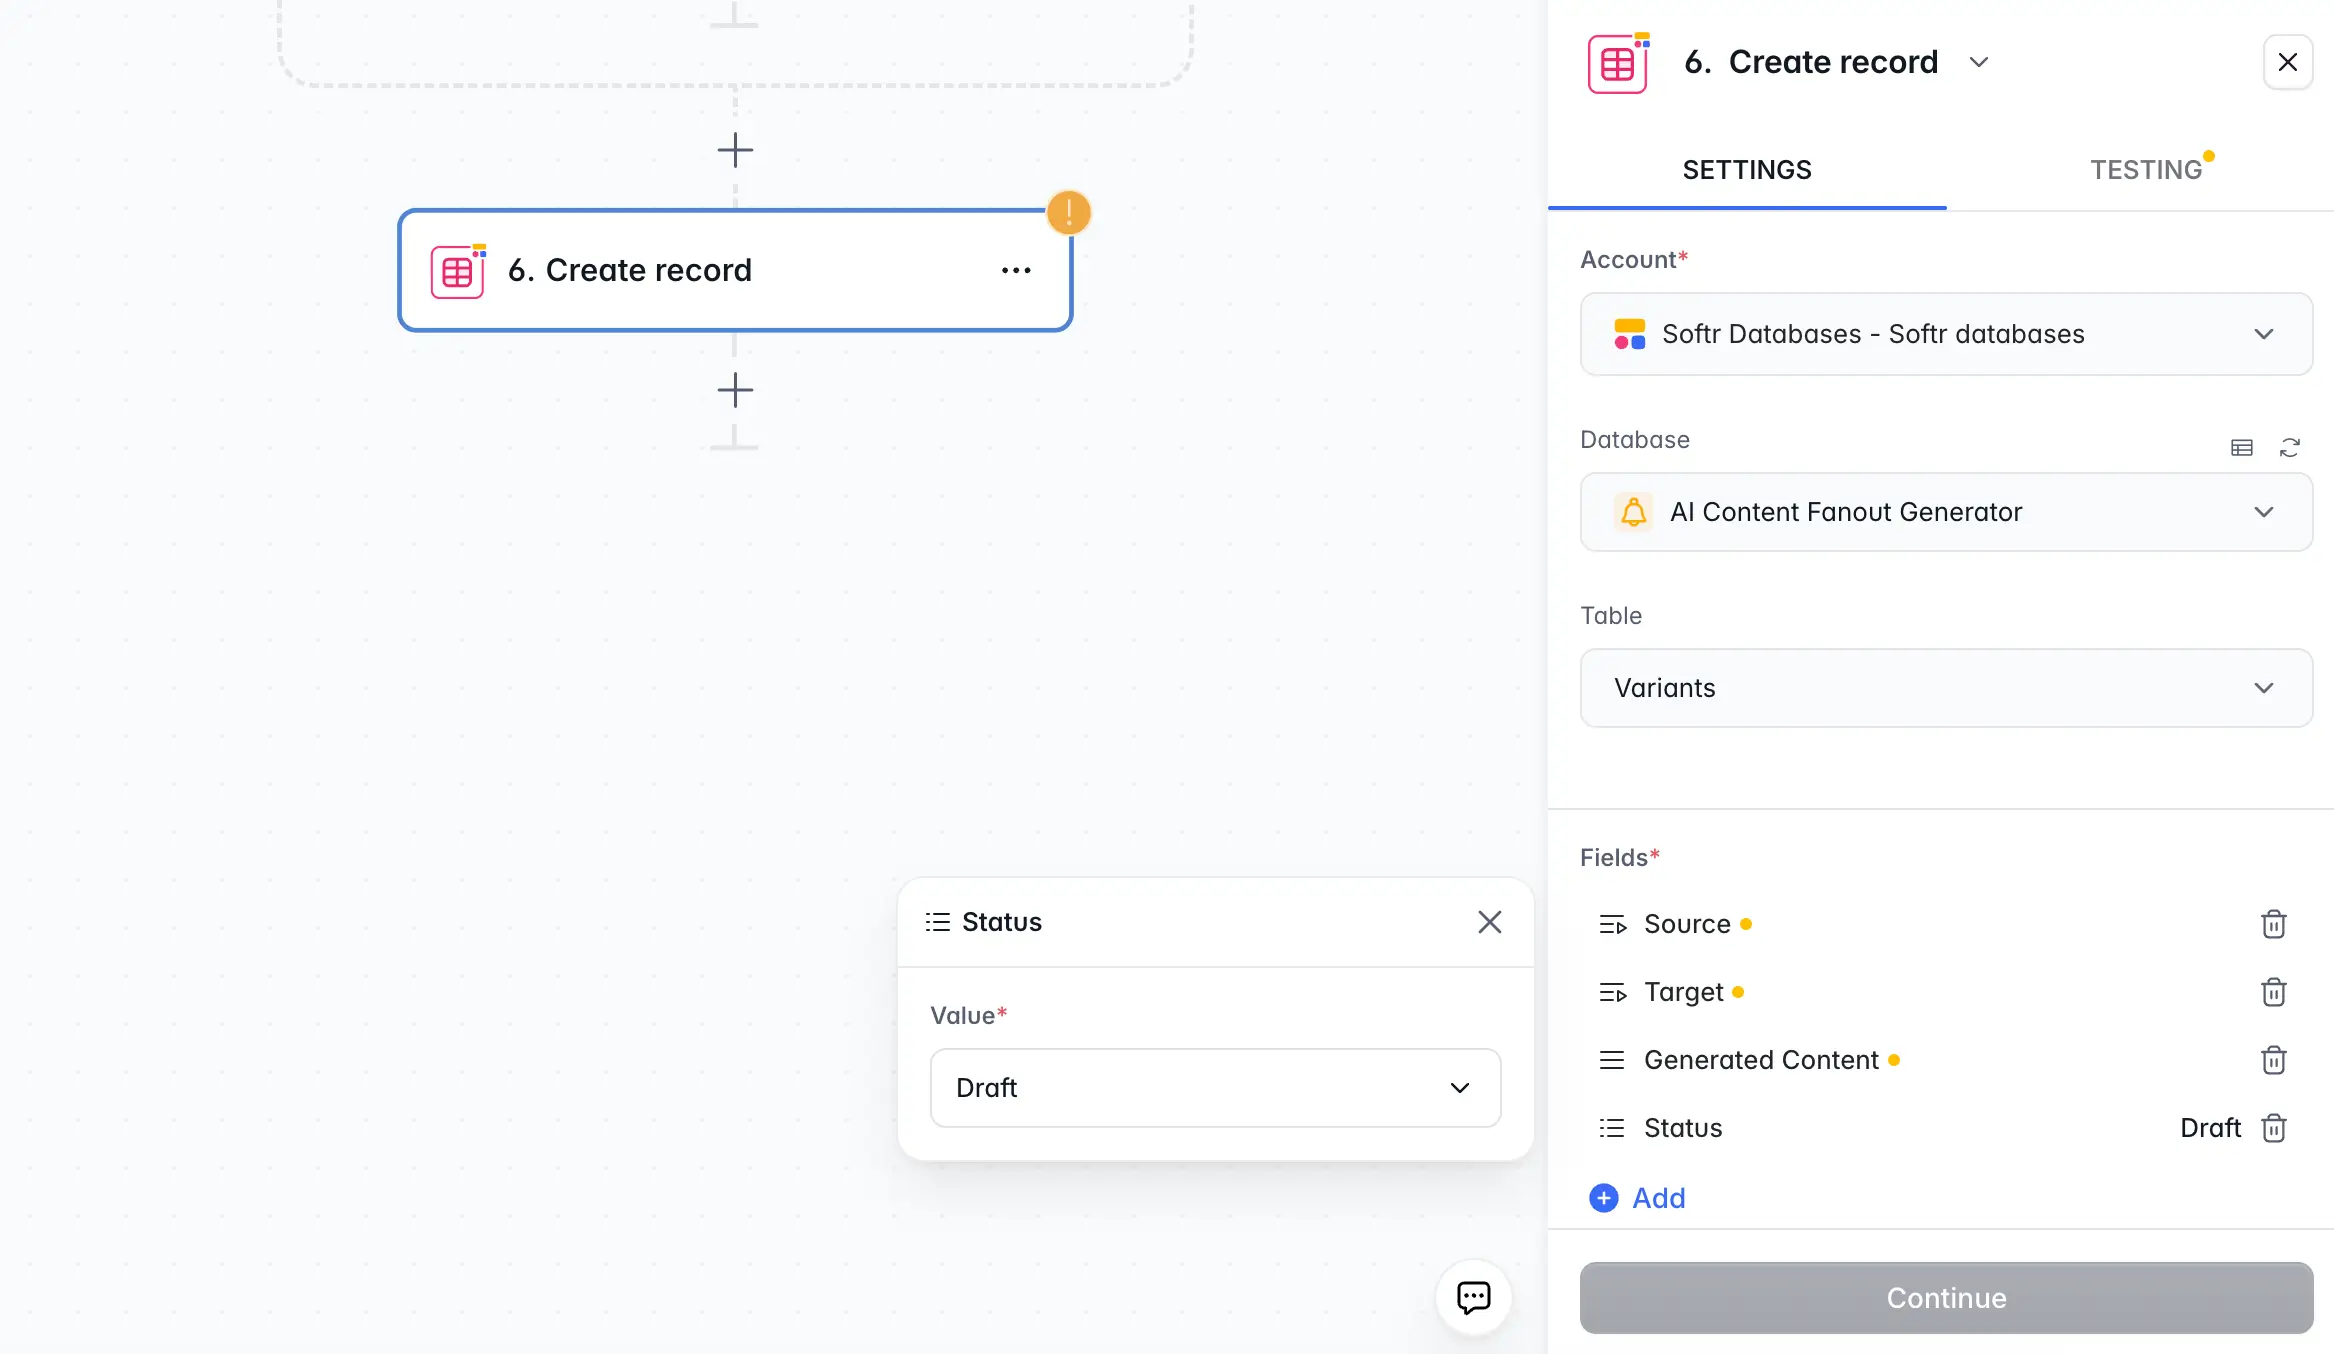Click the add step plus below Create record
Viewport: 2334px width, 1354px height.
coord(735,390)
